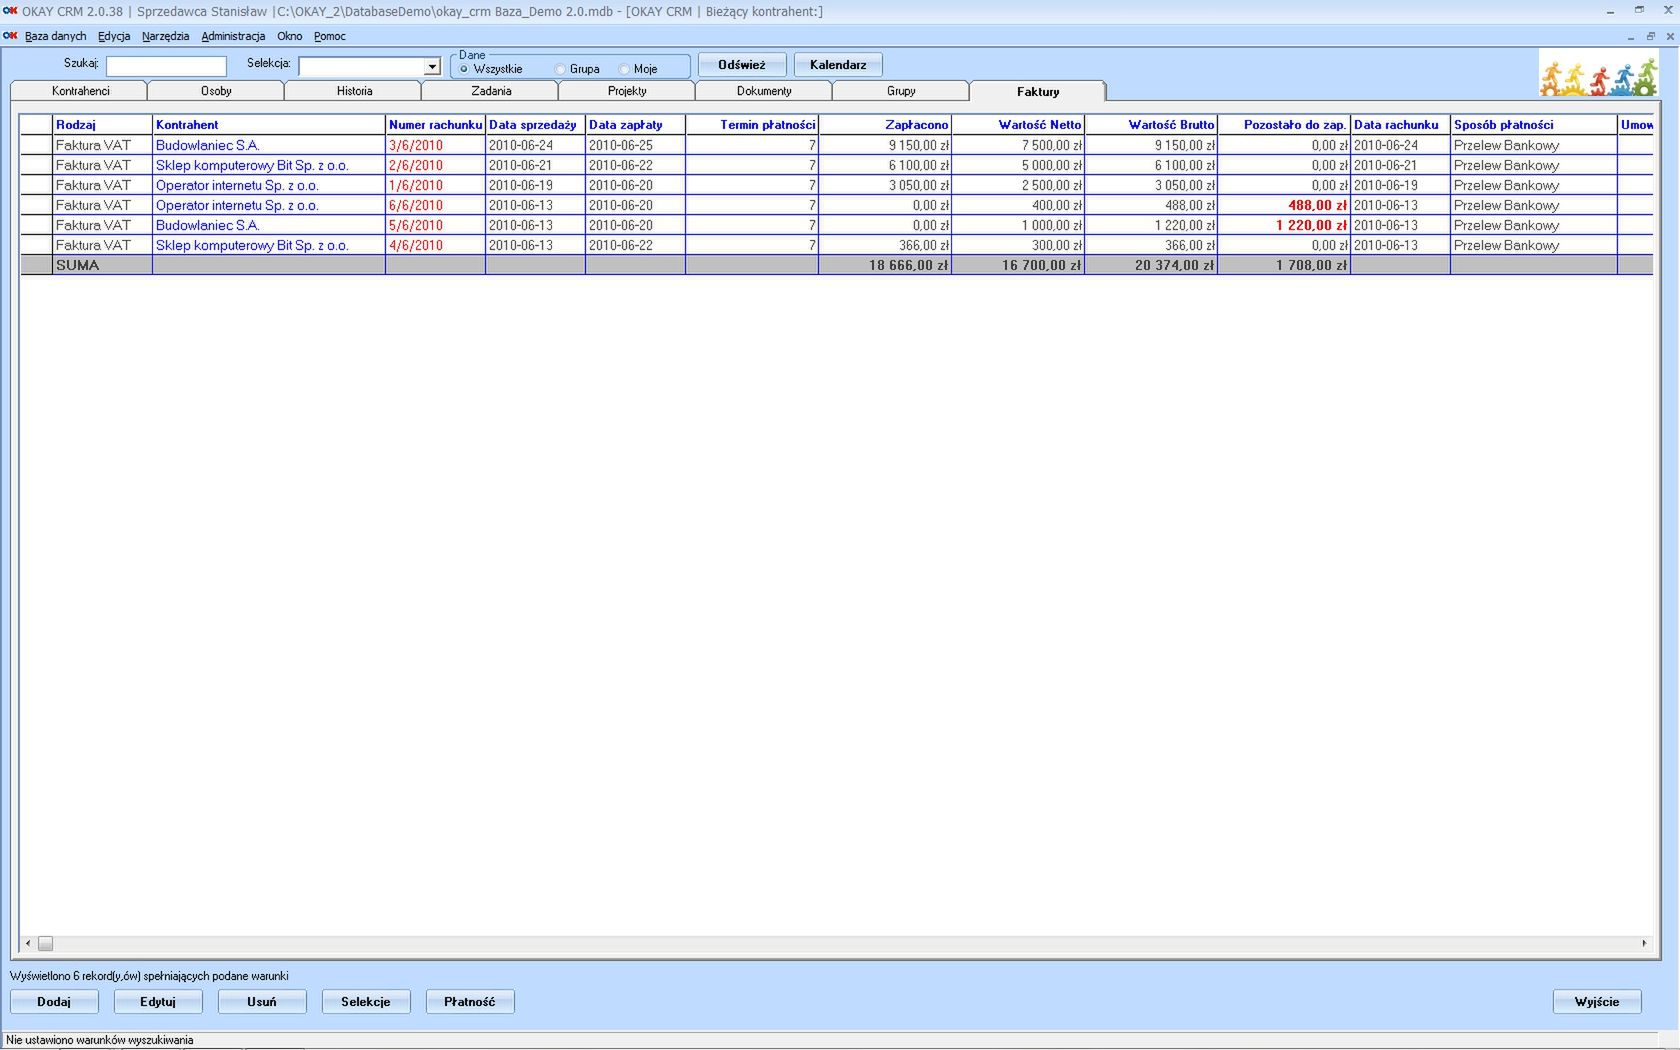Select invoice number 3/6/2010
Viewport: 1680px width, 1050px height.
pyautogui.click(x=435, y=145)
